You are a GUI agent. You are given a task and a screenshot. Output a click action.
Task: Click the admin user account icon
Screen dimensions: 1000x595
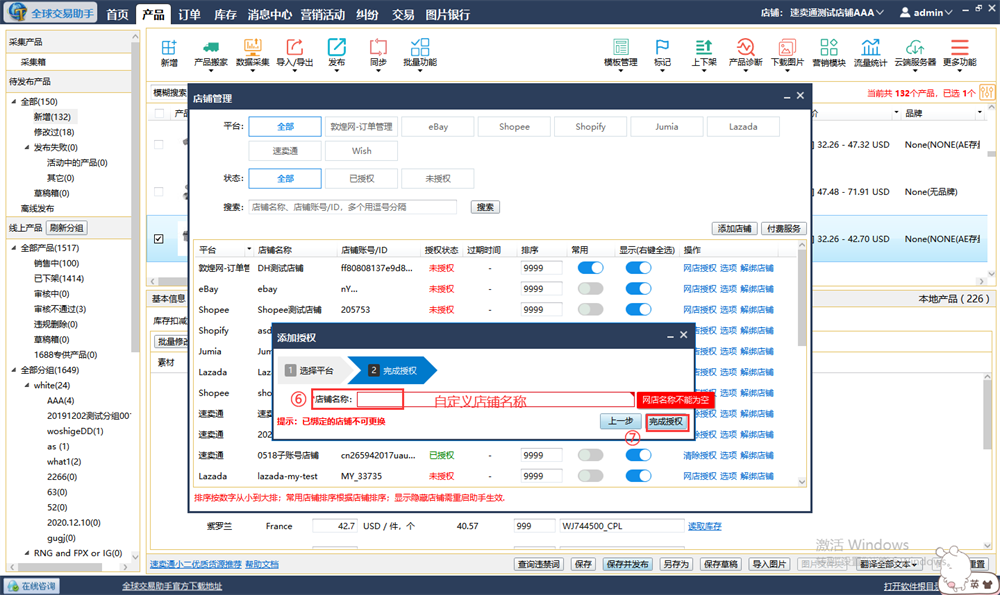904,12
